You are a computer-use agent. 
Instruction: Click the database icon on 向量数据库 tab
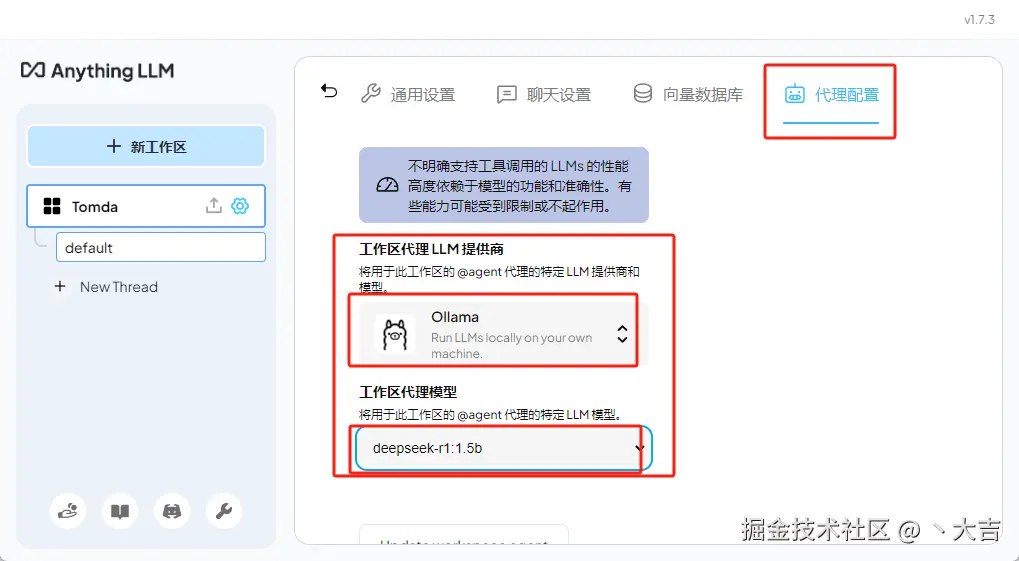(643, 94)
